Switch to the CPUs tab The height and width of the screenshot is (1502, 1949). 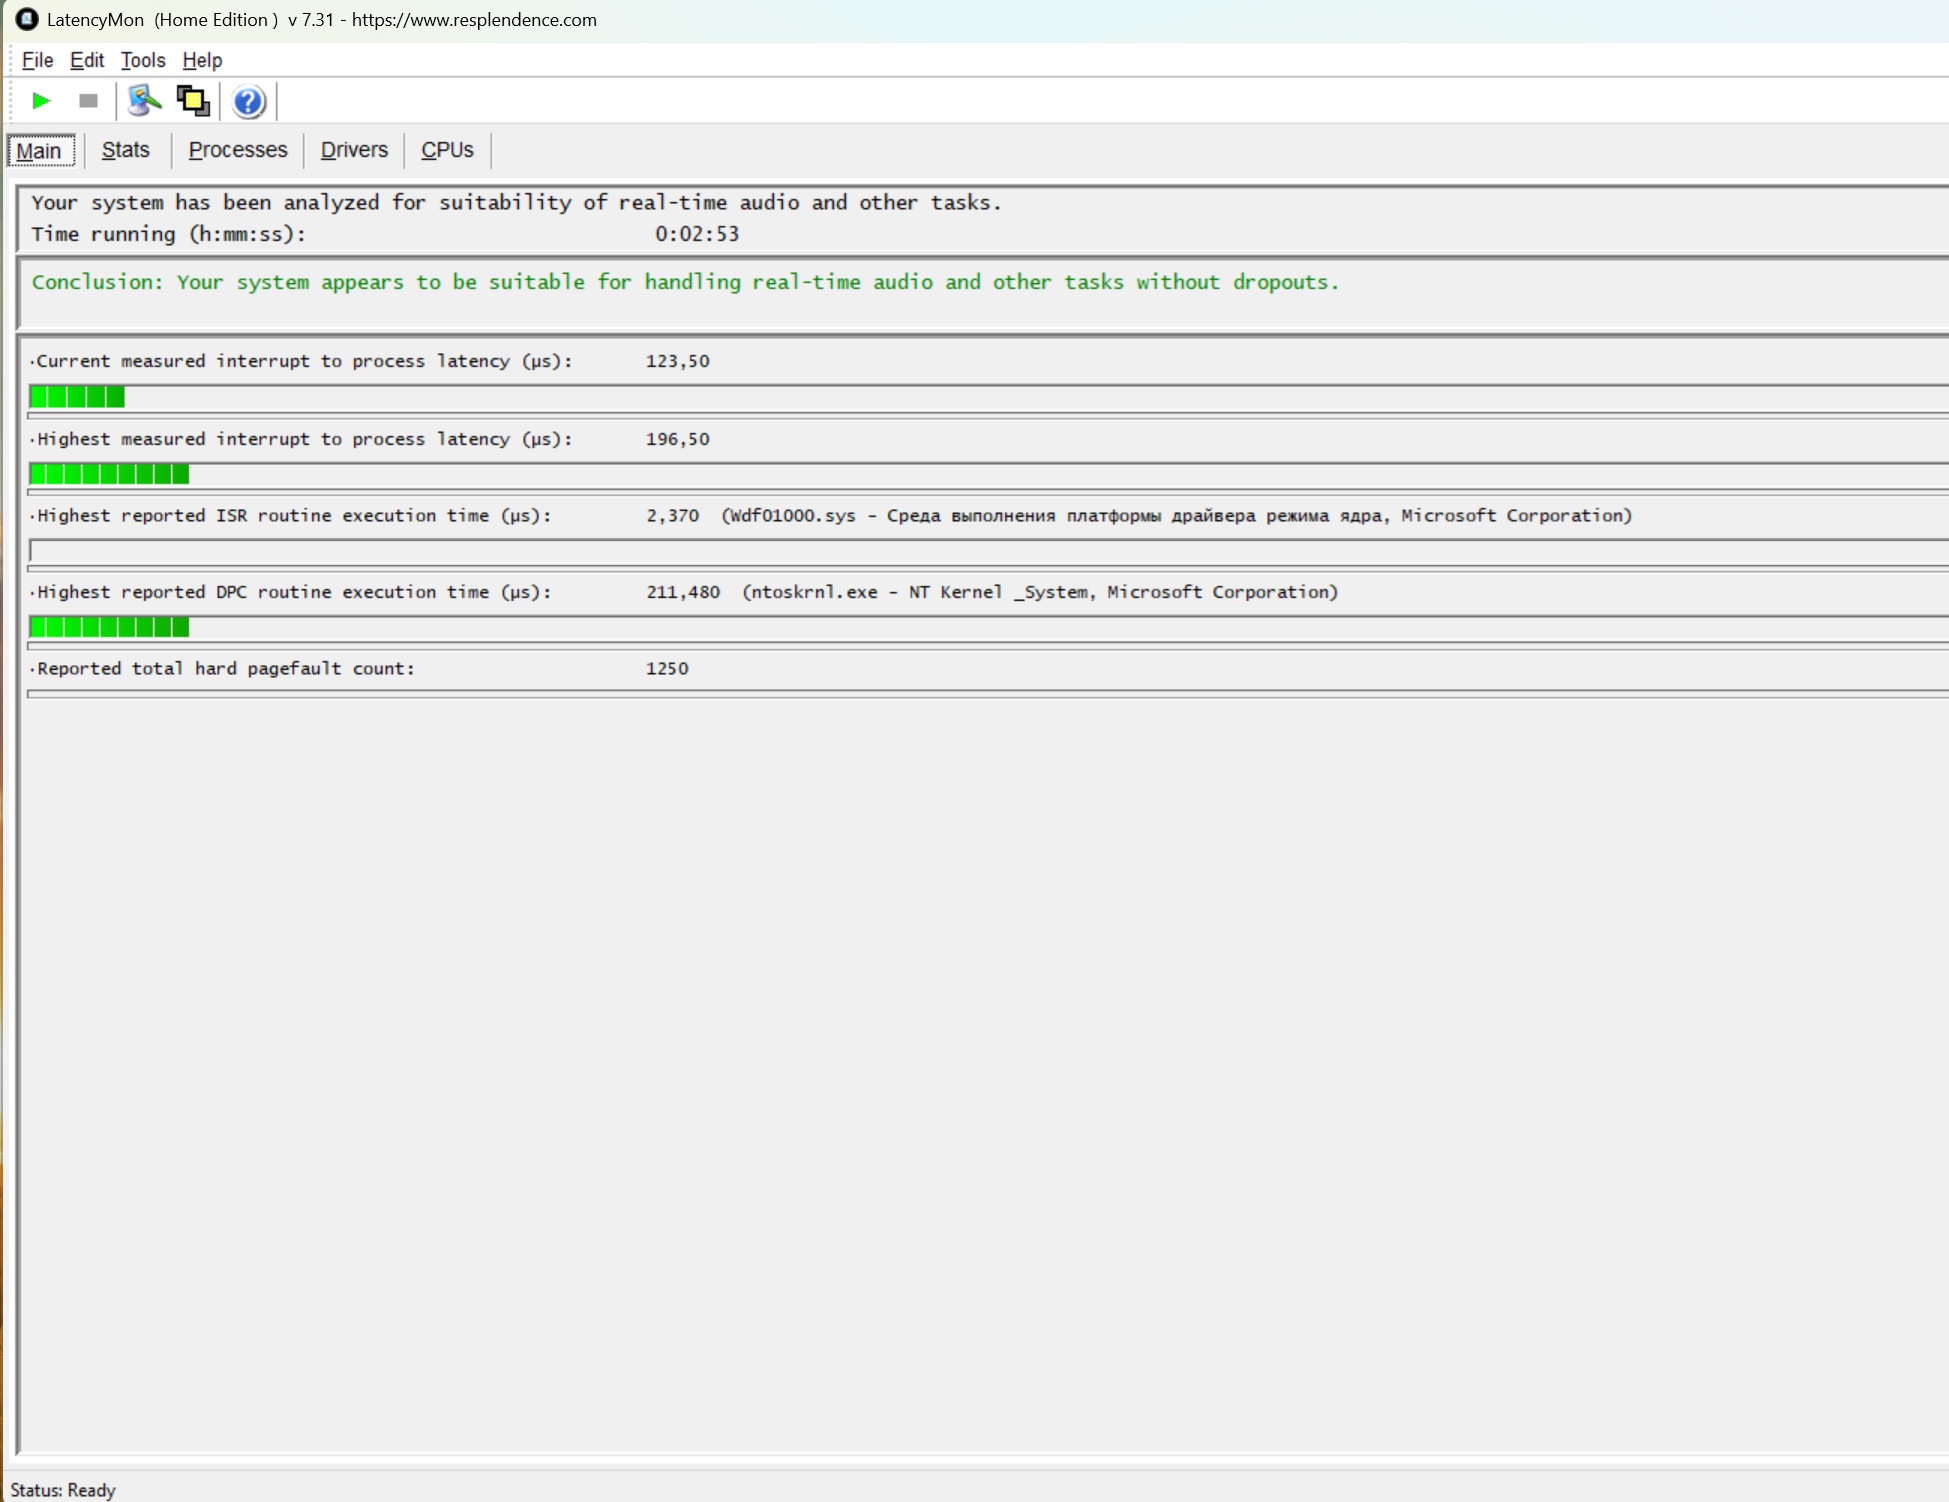(447, 150)
